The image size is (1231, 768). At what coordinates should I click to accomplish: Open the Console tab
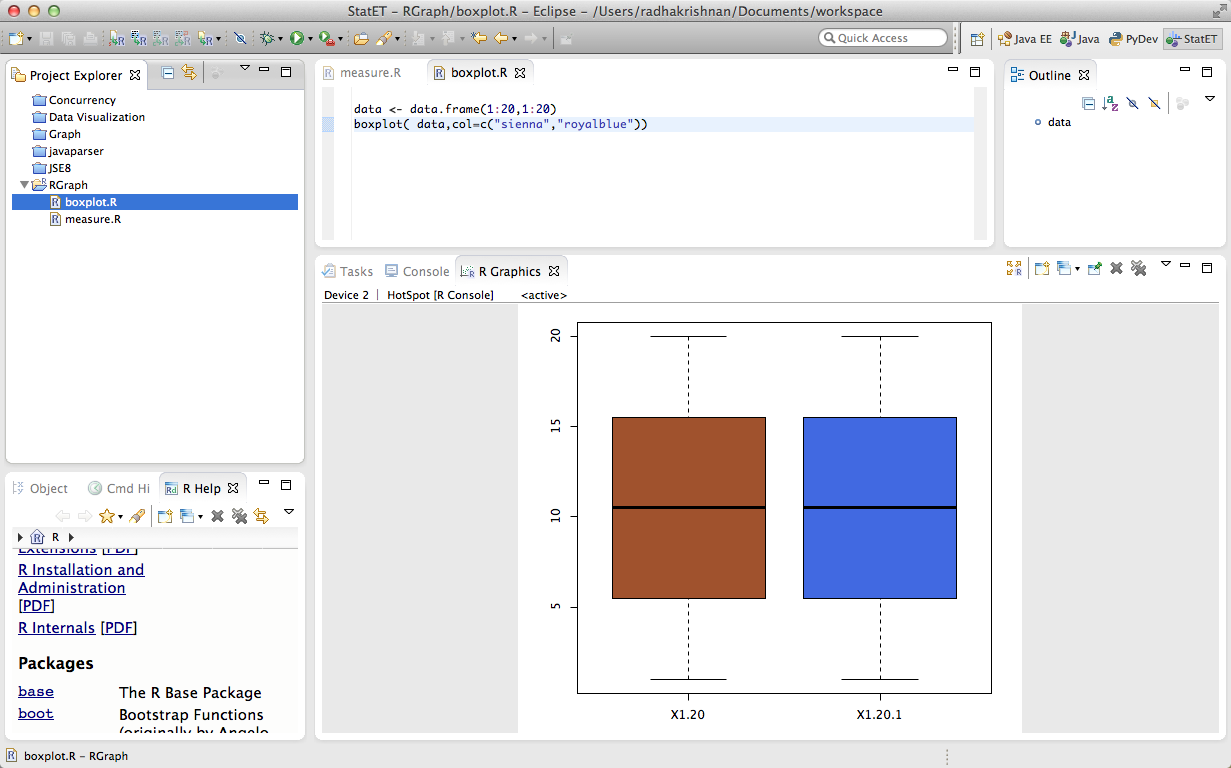425,271
